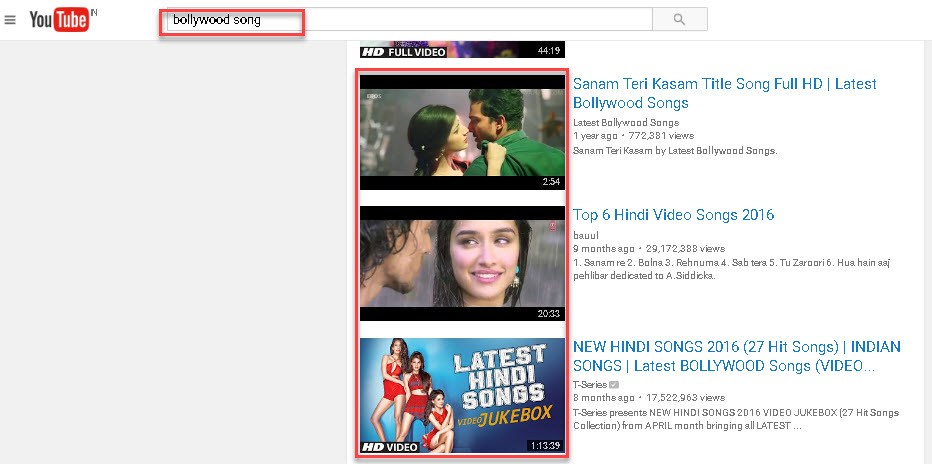Screen dimensions: 932x464
Task: Visit the bauul channel
Action: 586,235
